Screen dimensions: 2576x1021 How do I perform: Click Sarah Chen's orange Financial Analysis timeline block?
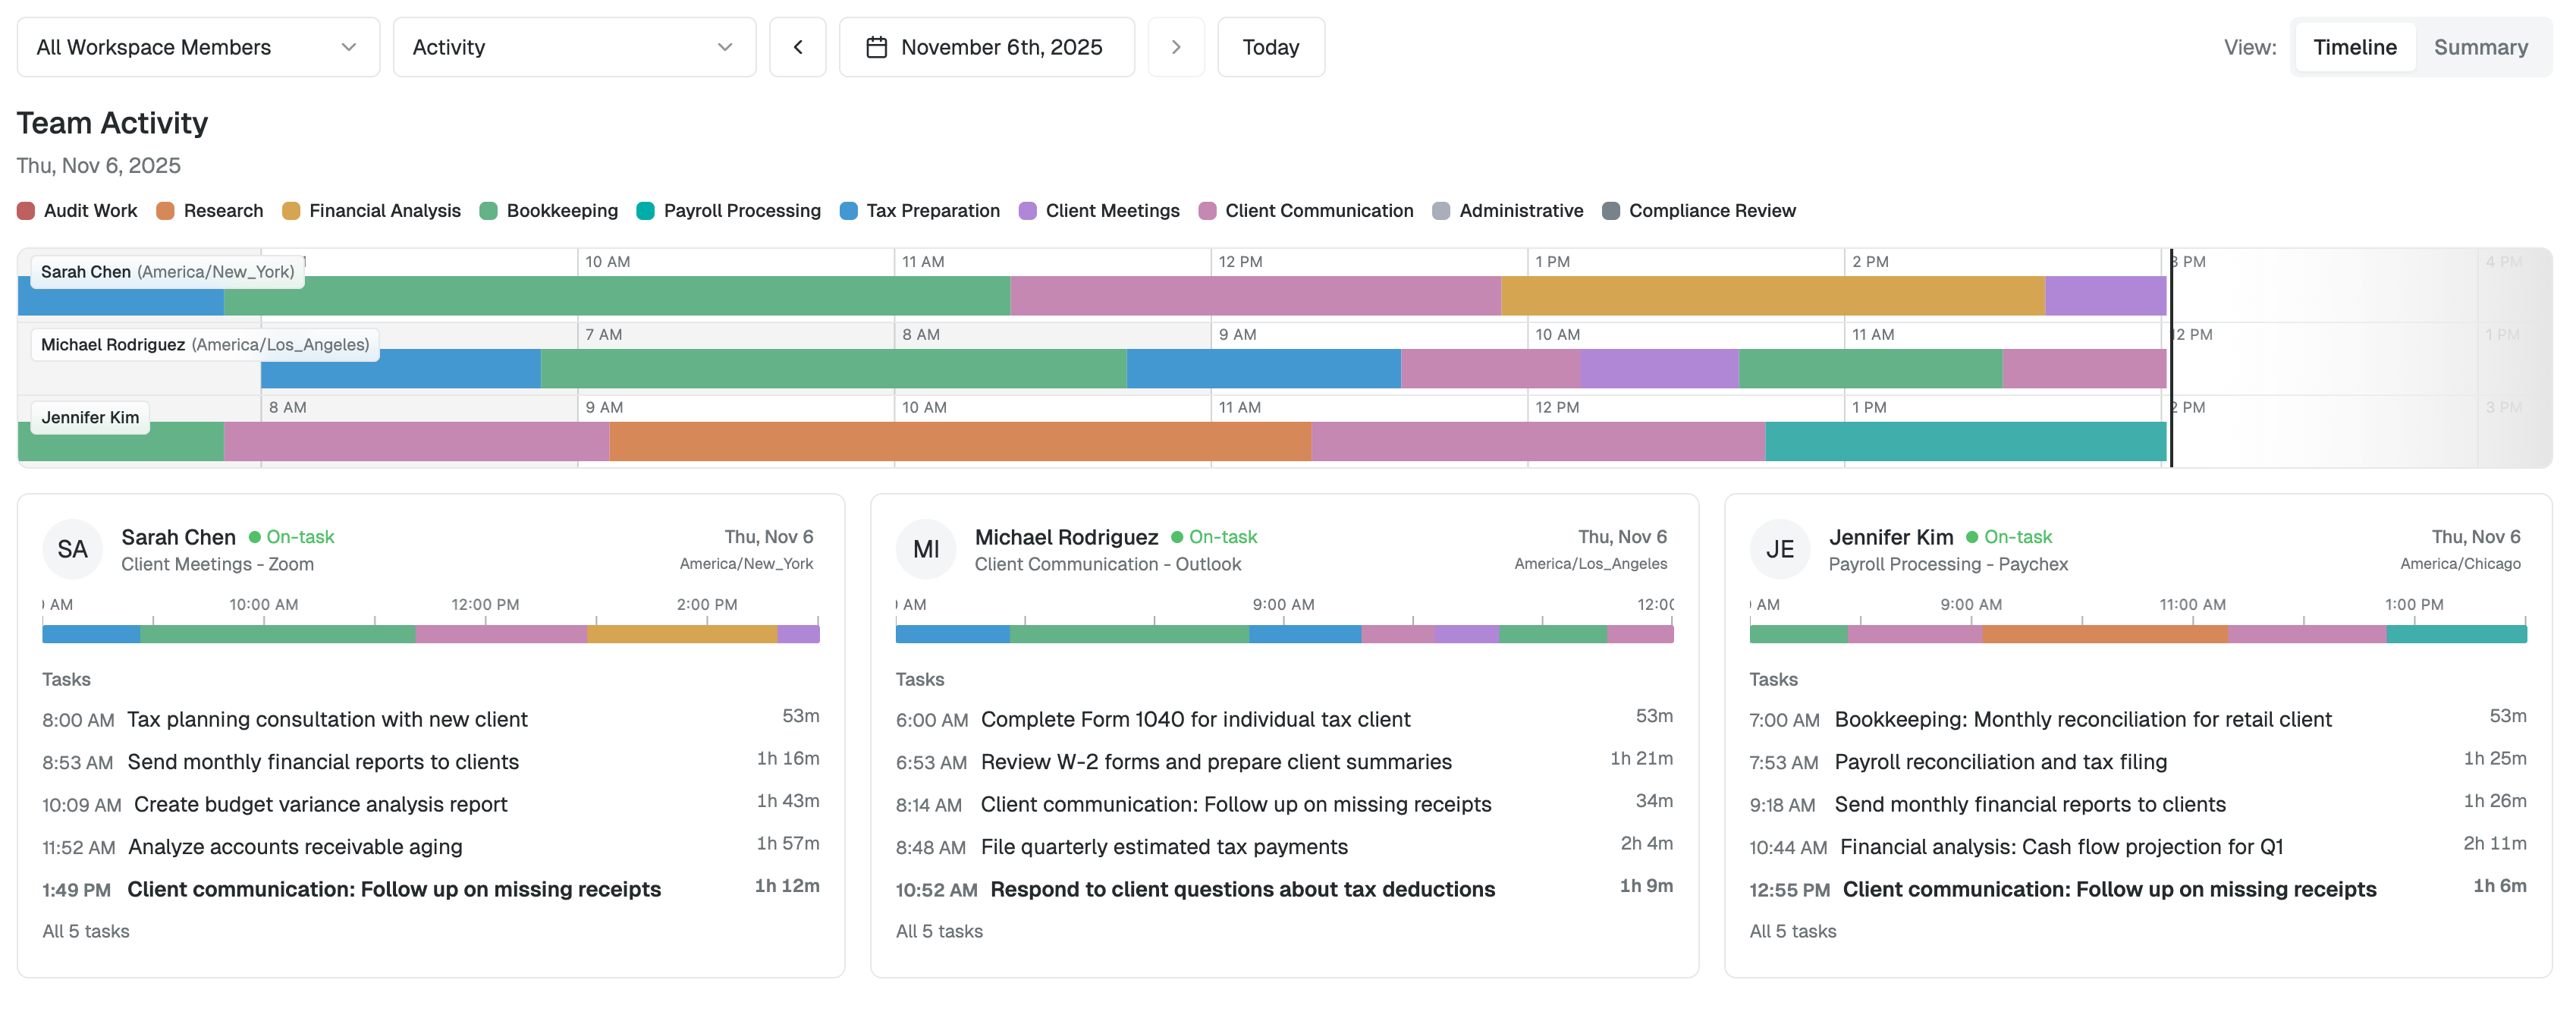point(1771,296)
